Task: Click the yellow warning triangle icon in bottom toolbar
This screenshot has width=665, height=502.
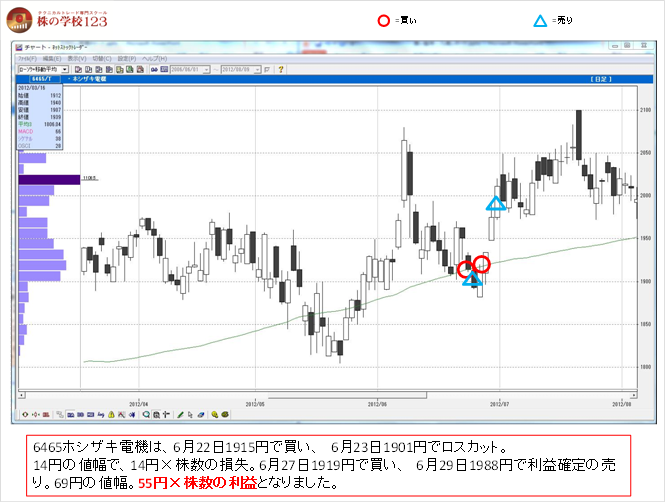Action: tap(111, 415)
